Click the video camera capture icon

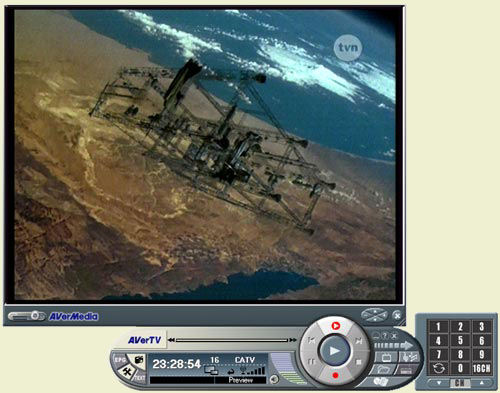[139, 360]
